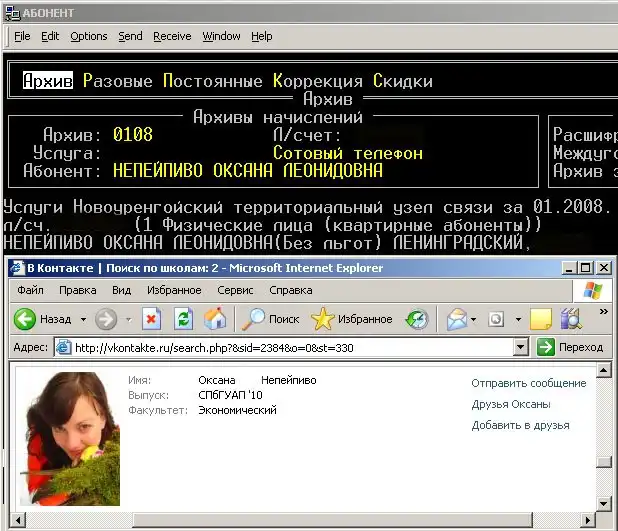
Task: Click the Назад back arrow
Action: [43, 319]
